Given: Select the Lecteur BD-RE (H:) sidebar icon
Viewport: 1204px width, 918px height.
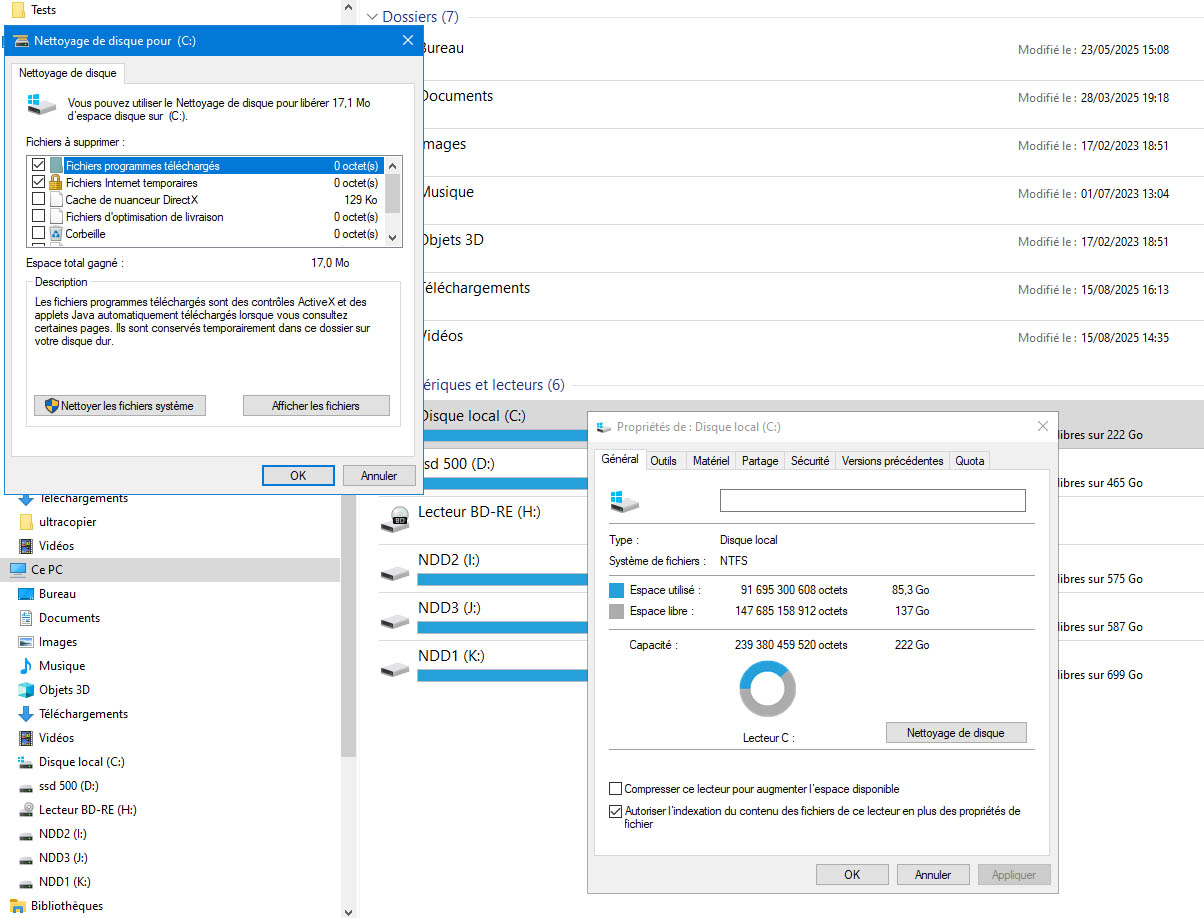Looking at the screenshot, I should [x=26, y=810].
